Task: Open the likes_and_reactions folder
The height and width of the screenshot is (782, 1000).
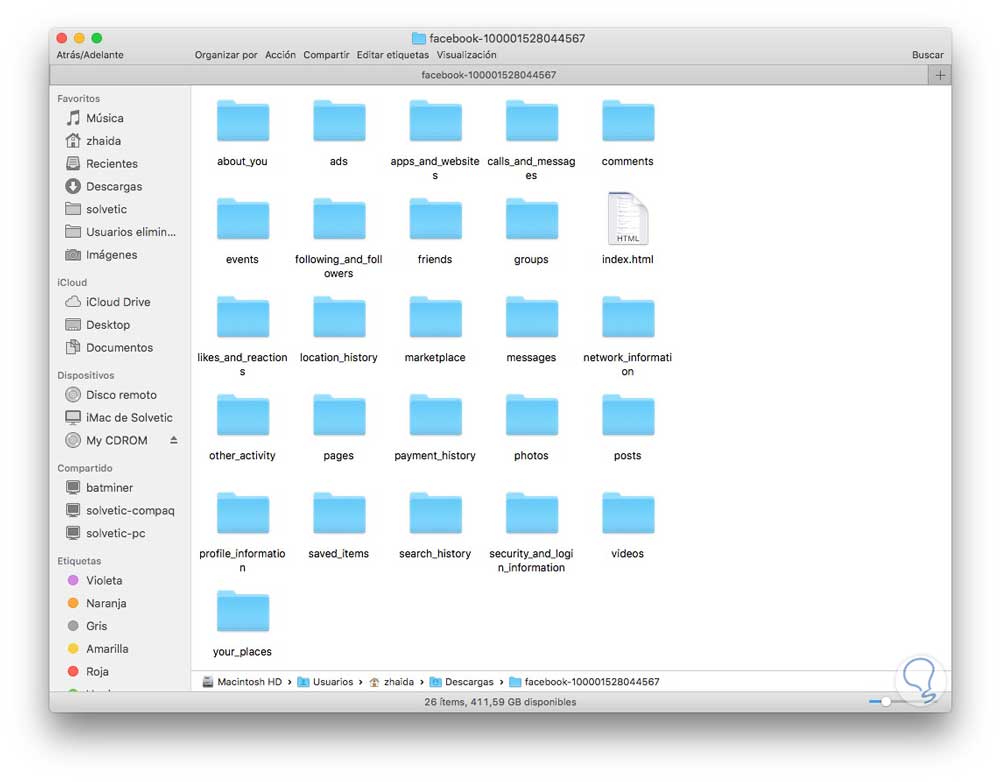Action: pos(242,318)
